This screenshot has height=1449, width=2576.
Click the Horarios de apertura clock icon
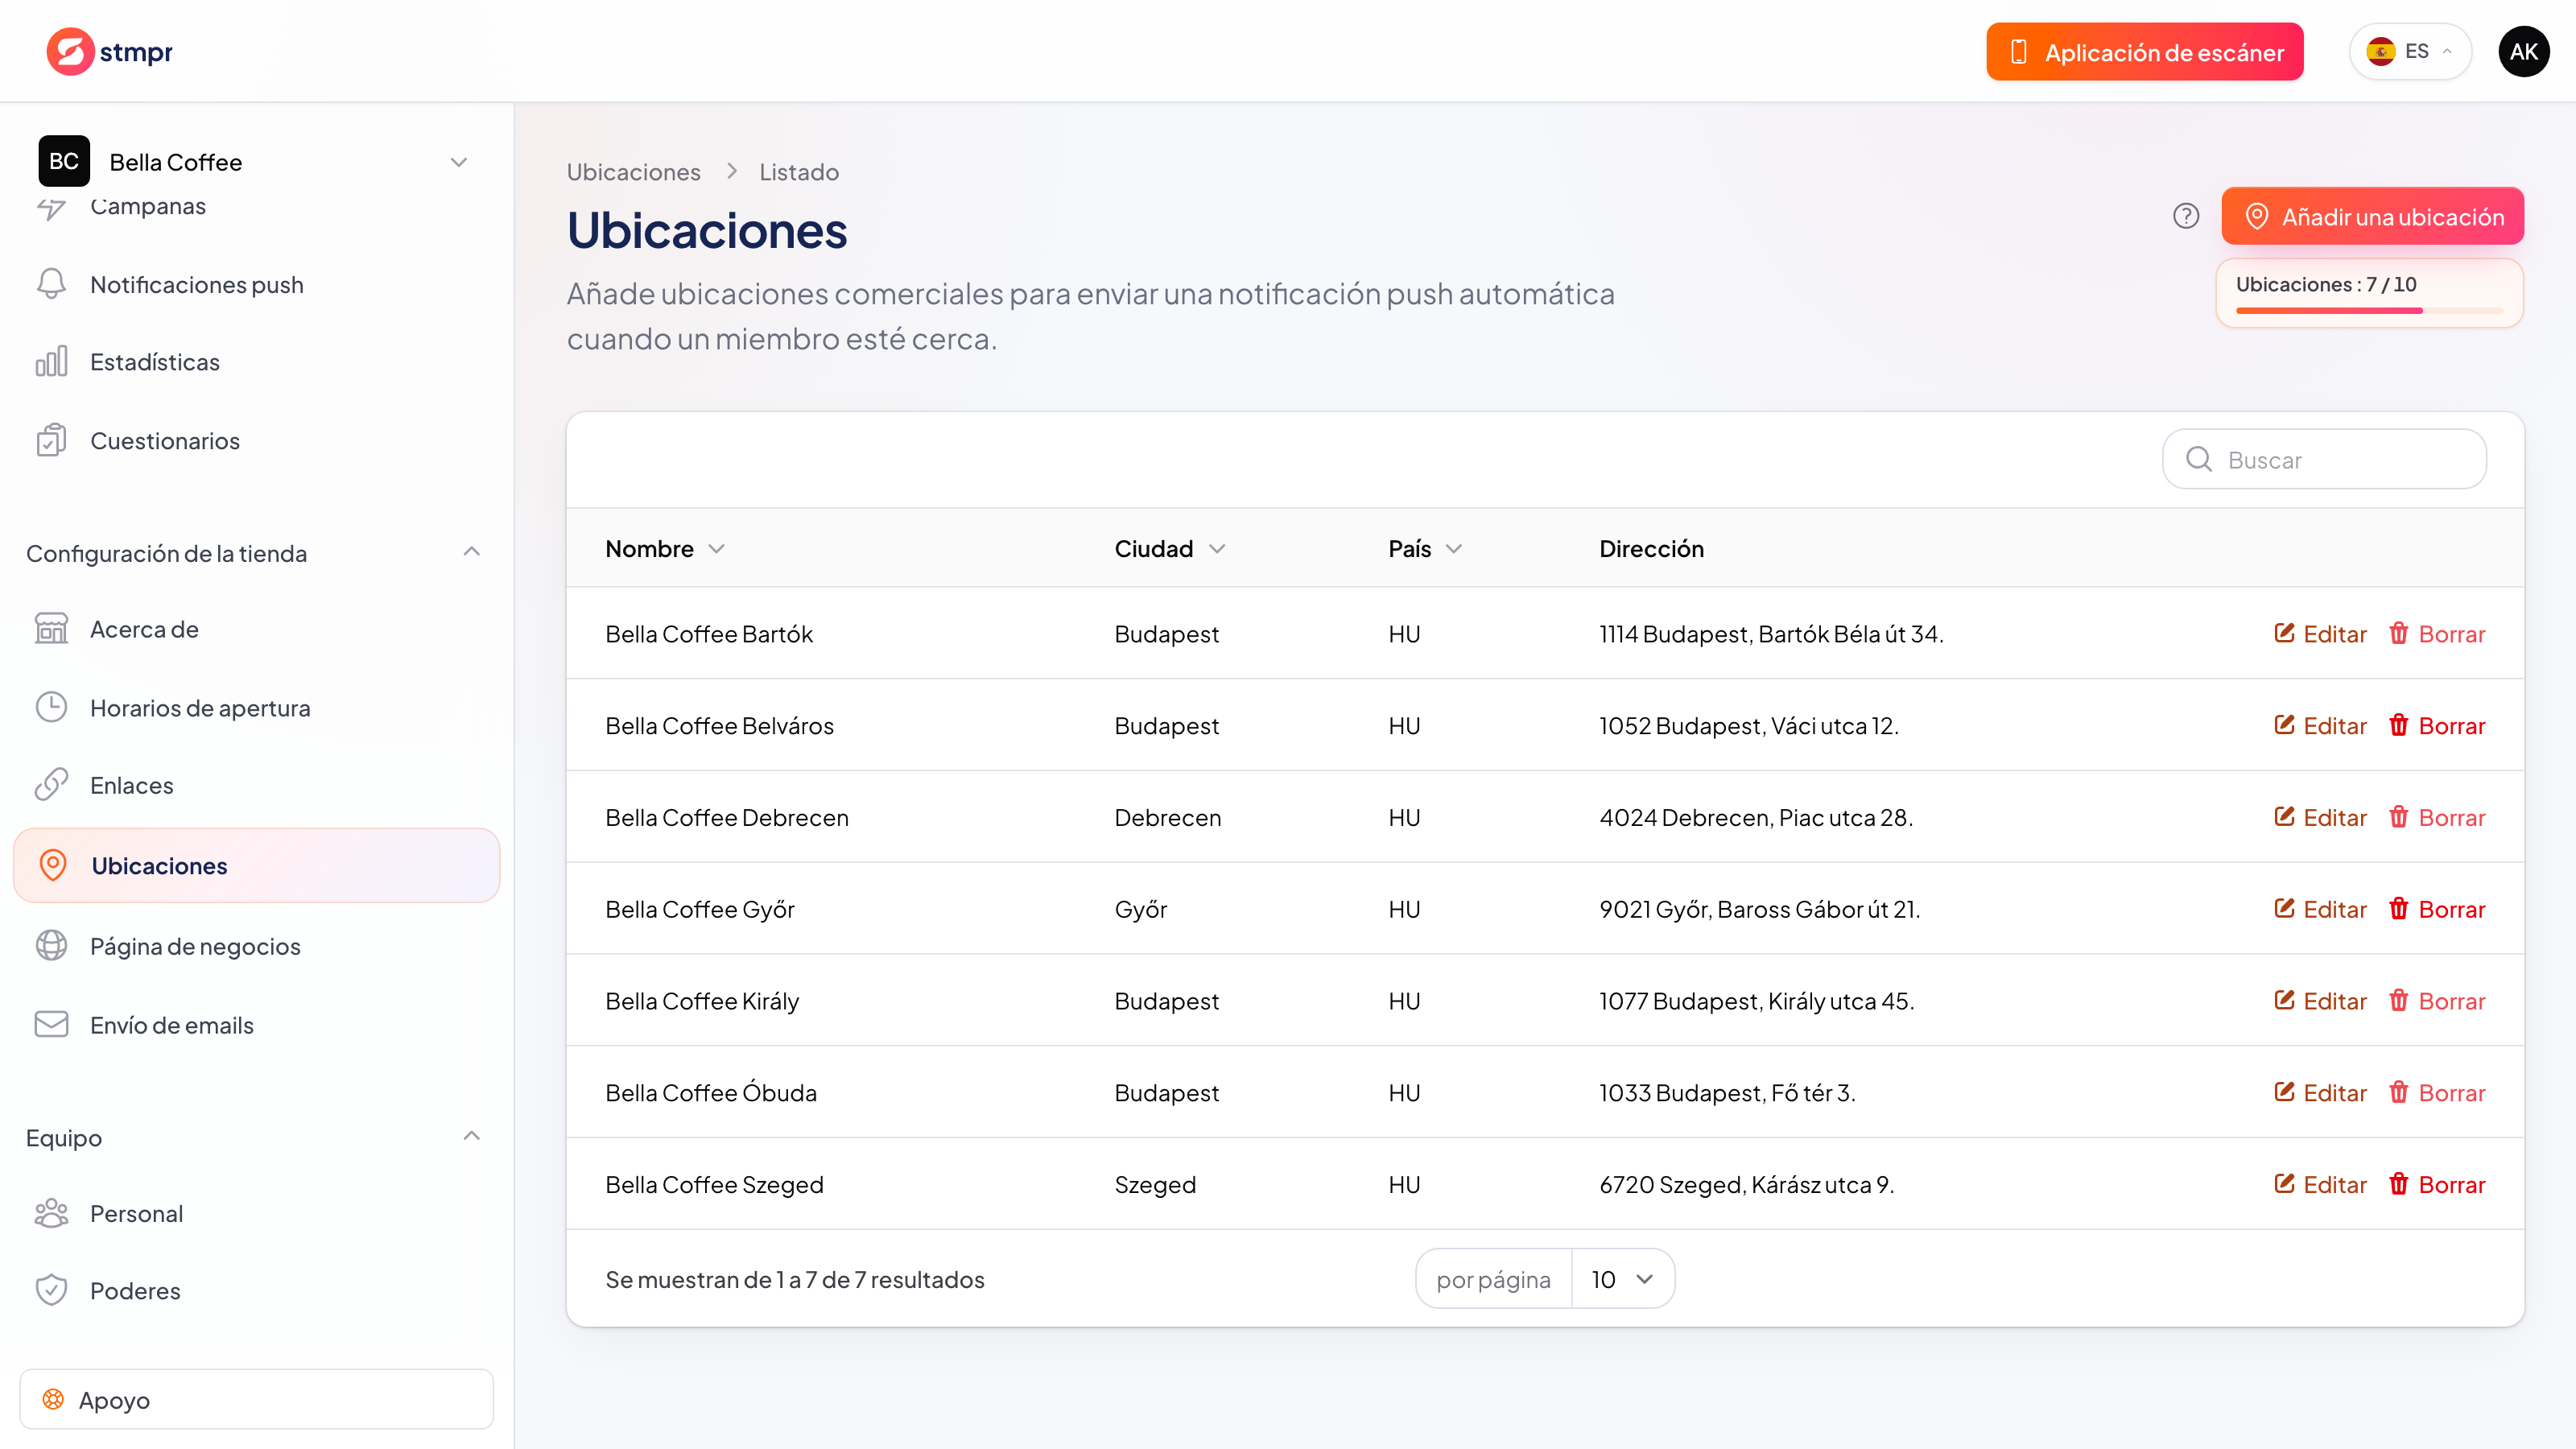click(51, 707)
